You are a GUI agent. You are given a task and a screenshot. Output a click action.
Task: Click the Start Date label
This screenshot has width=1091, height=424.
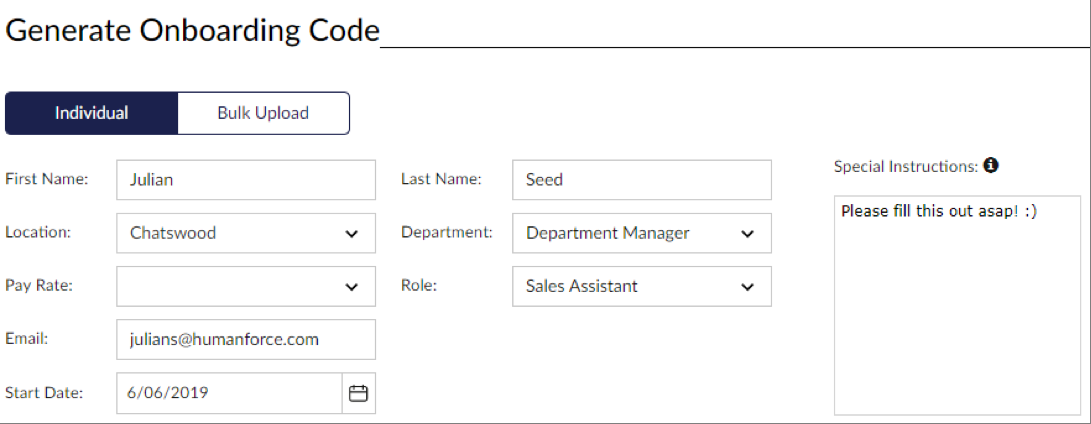coord(44,393)
